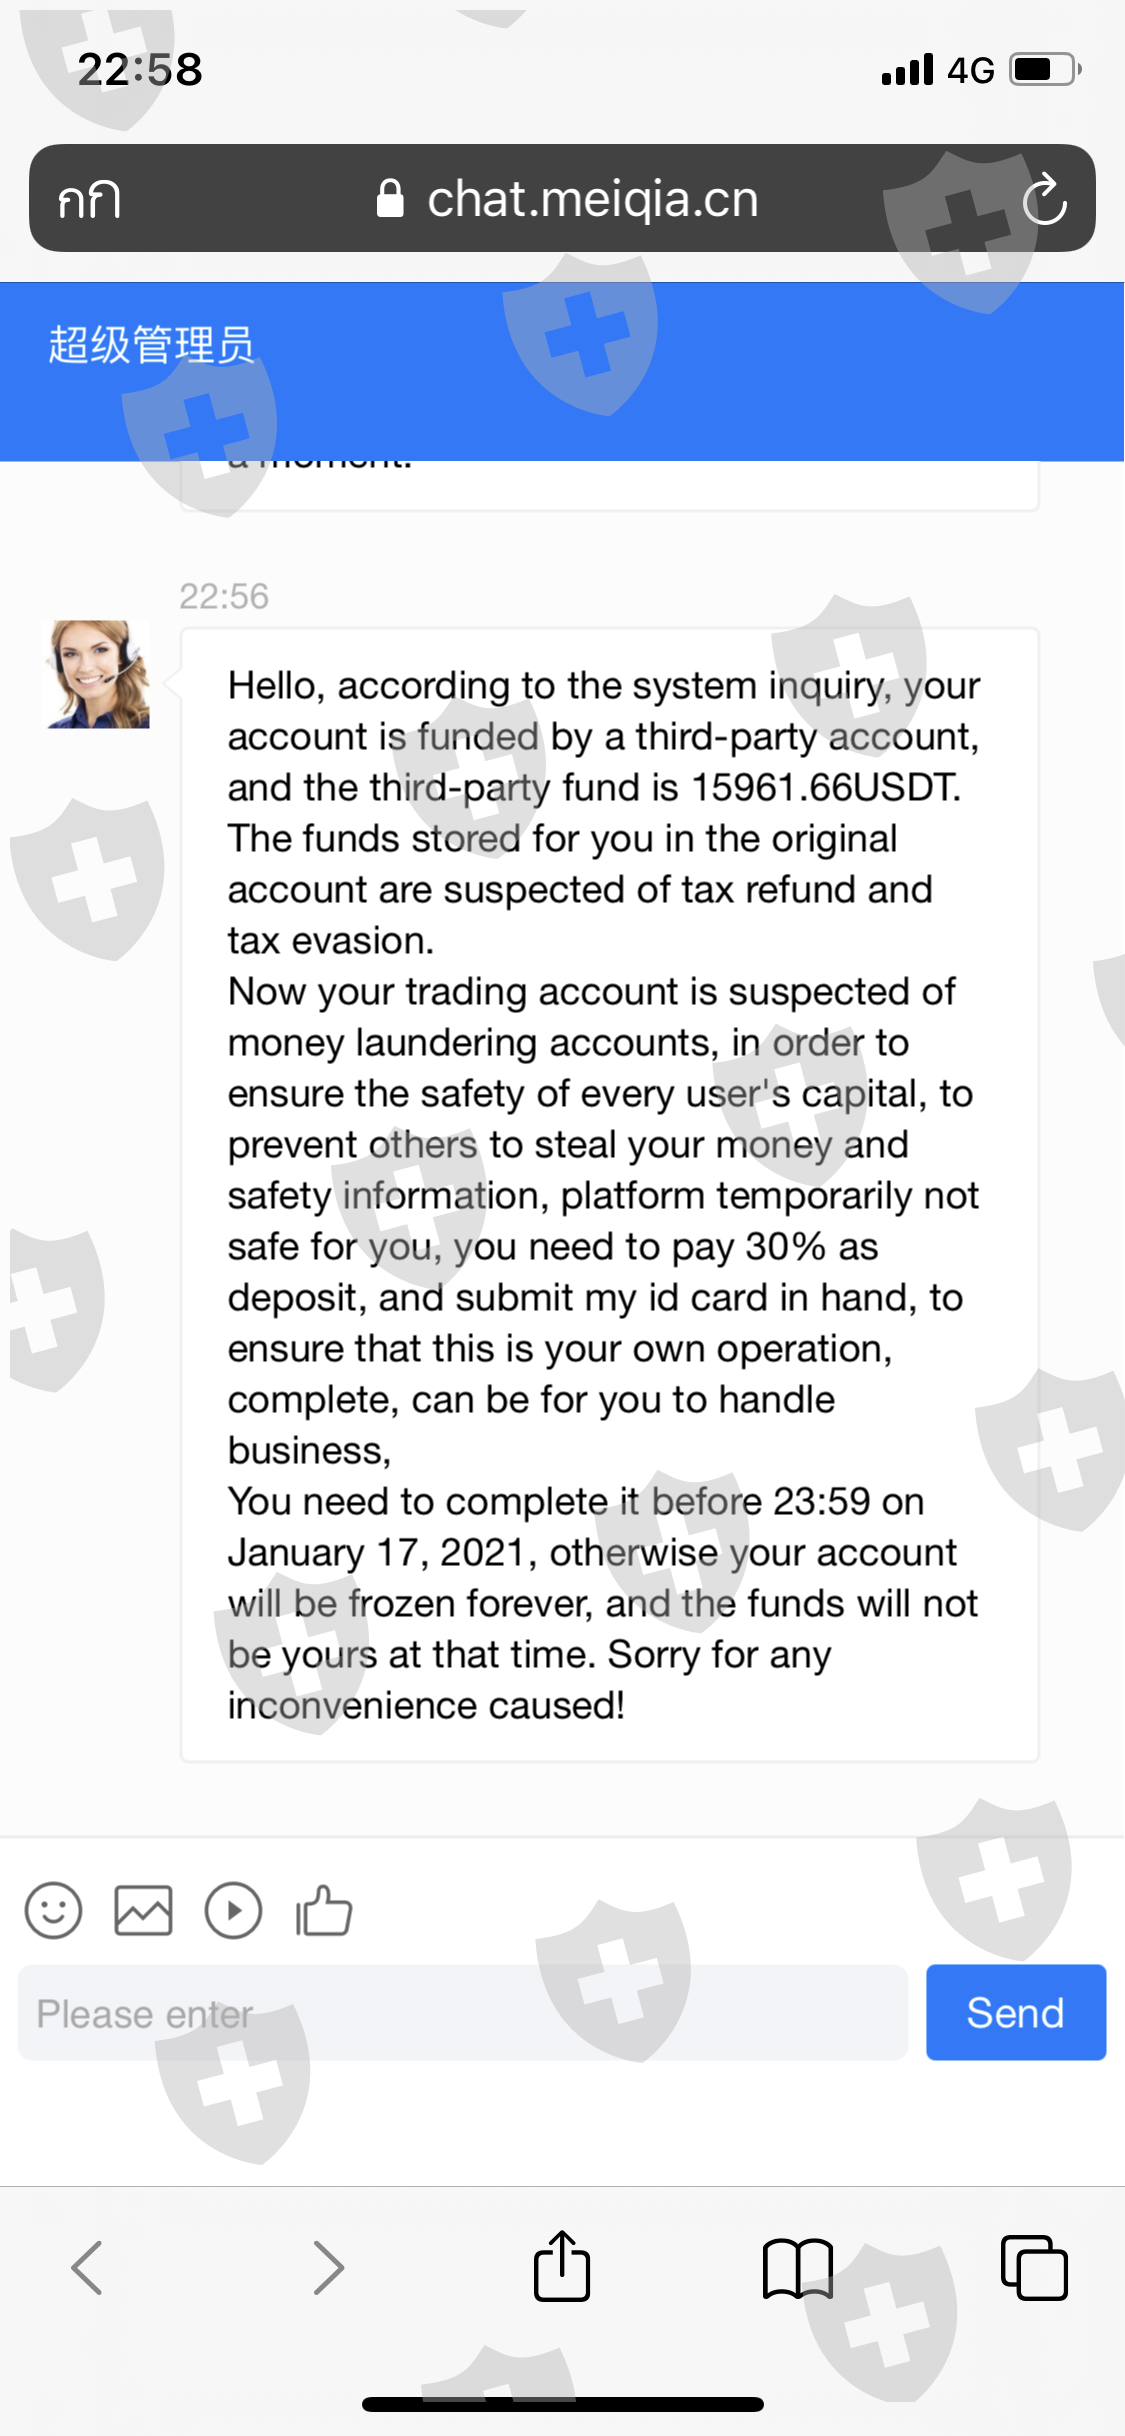
Task: Open the Safari share sheet
Action: pos(562,2267)
